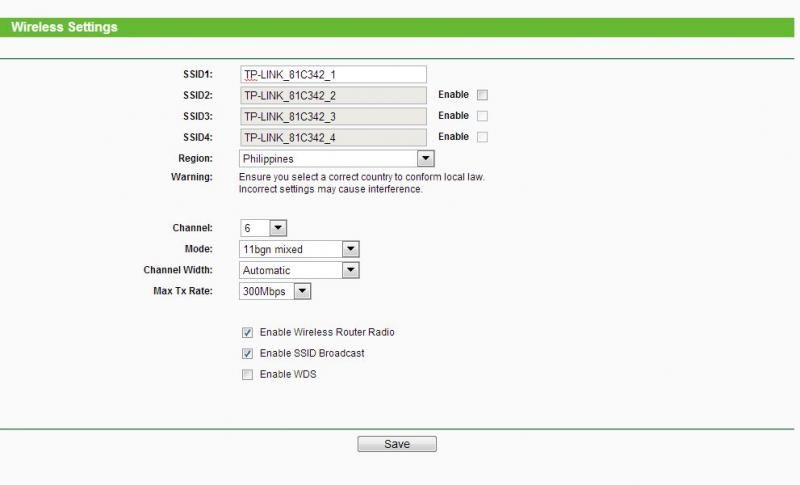
Task: Enable the SSID2 checkbox
Action: 482,95
